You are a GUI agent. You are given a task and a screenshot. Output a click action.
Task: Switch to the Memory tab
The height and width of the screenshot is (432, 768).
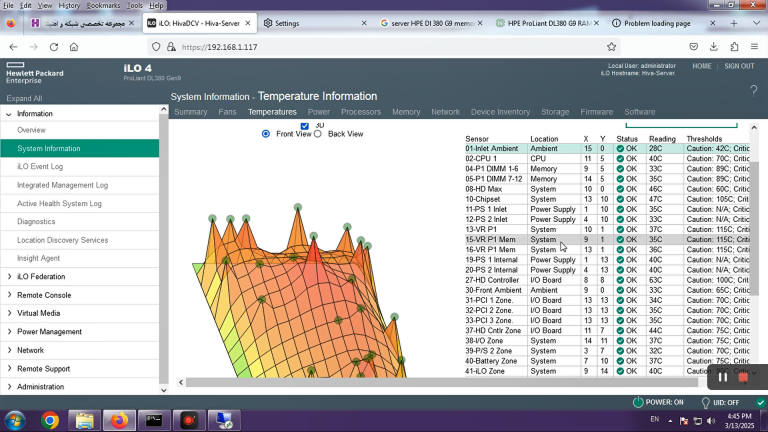pos(406,112)
